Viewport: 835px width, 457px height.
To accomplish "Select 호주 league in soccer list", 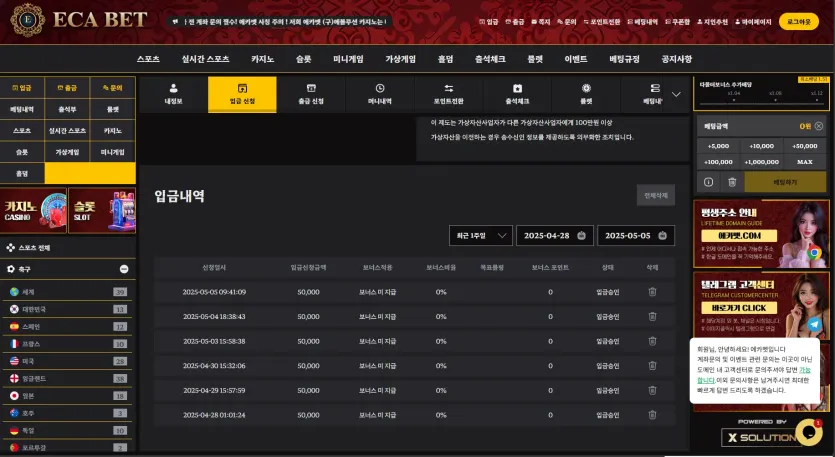I will pos(68,413).
